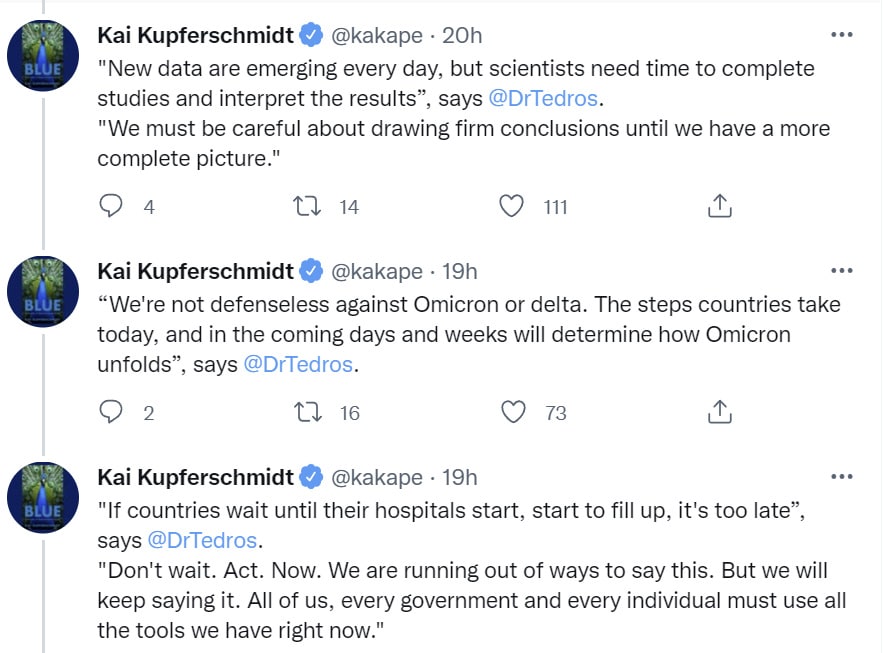View the first tweet's peacock profile avatar
This screenshot has height=653, width=883.
click(x=43, y=56)
